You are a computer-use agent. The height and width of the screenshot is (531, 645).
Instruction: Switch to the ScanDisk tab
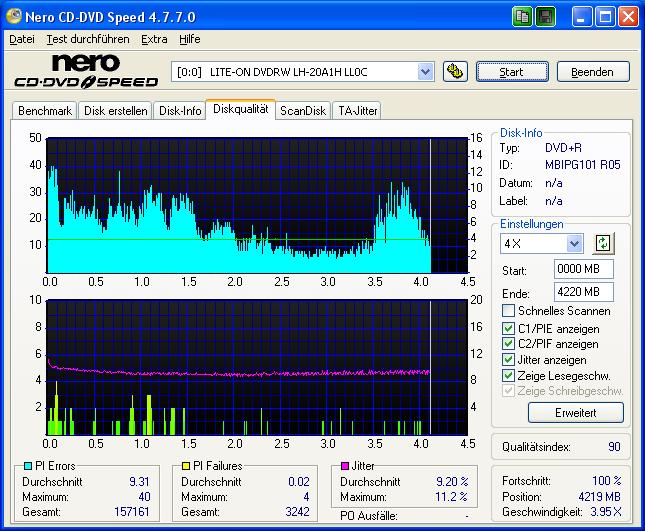pyautogui.click(x=303, y=111)
